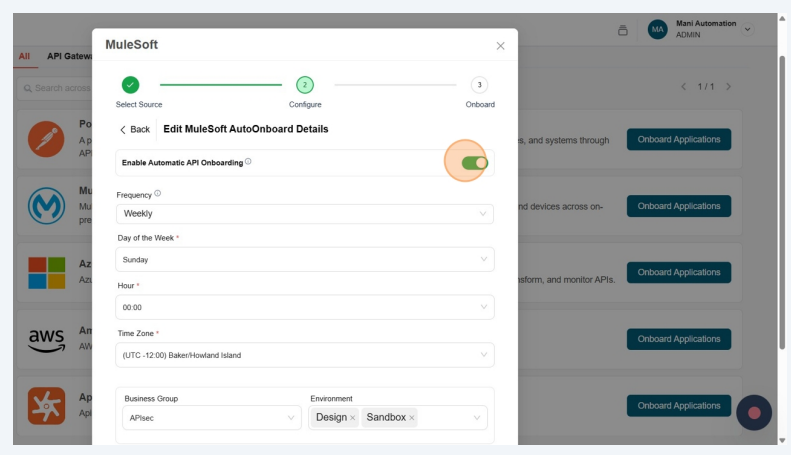Go to next page arrow
Screen dimensions: 791x455
(729, 88)
